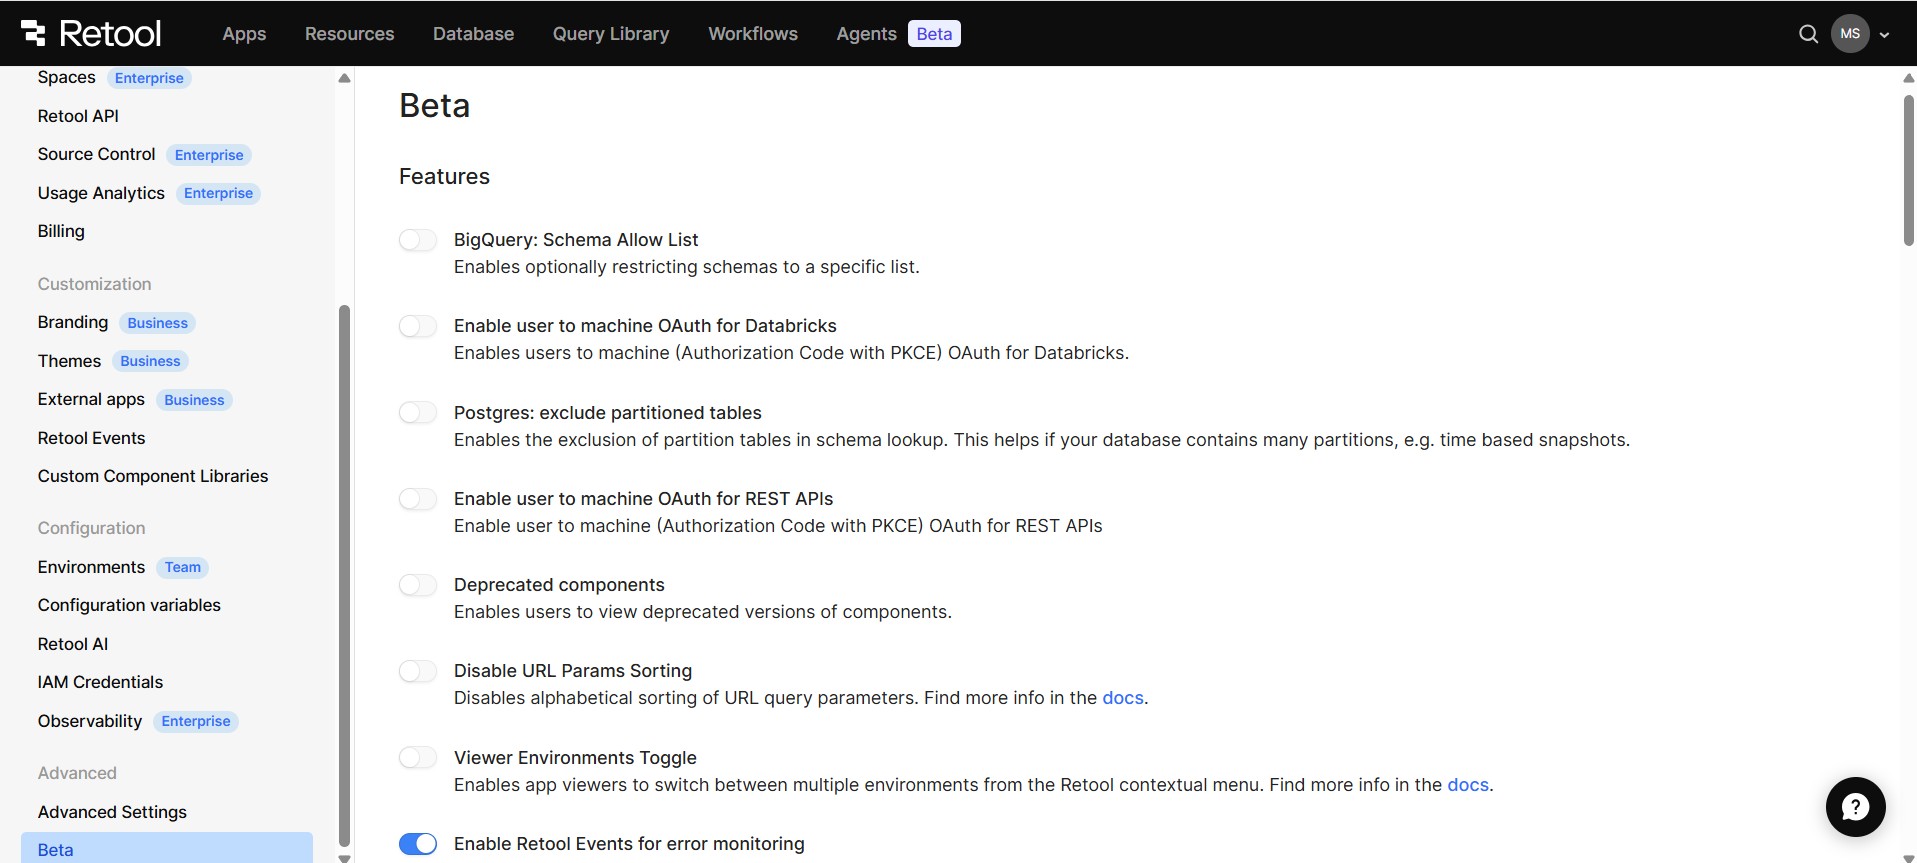Go to Workflows
Viewport: 1917px width, 863px height.
(x=753, y=34)
